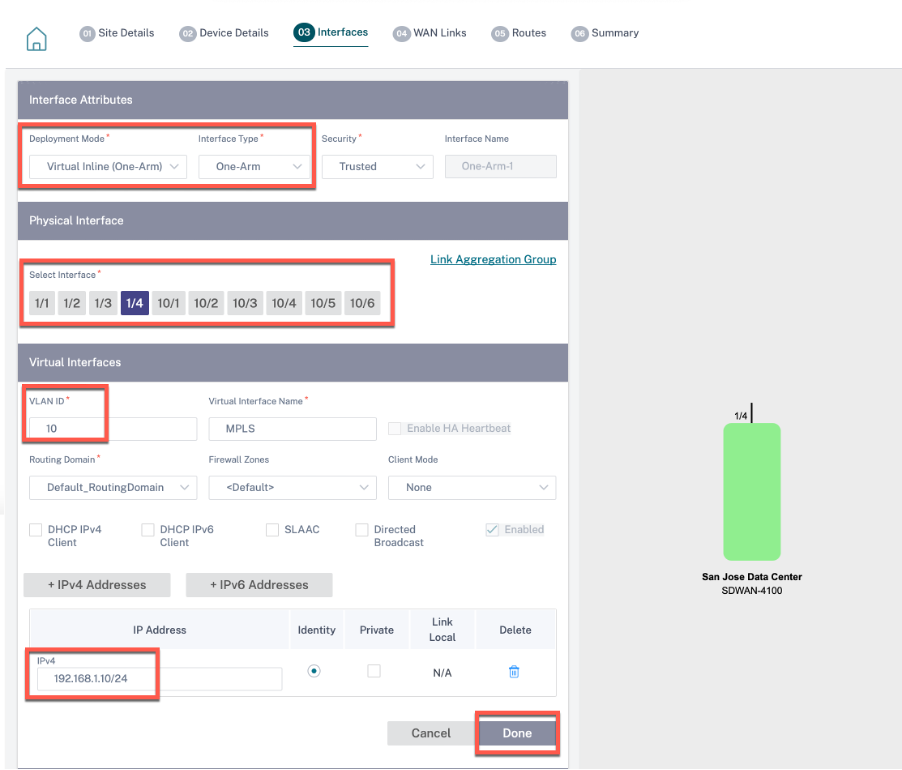Go to the Routes step
Image resolution: width=902 pixels, height=770 pixels.
[519, 33]
